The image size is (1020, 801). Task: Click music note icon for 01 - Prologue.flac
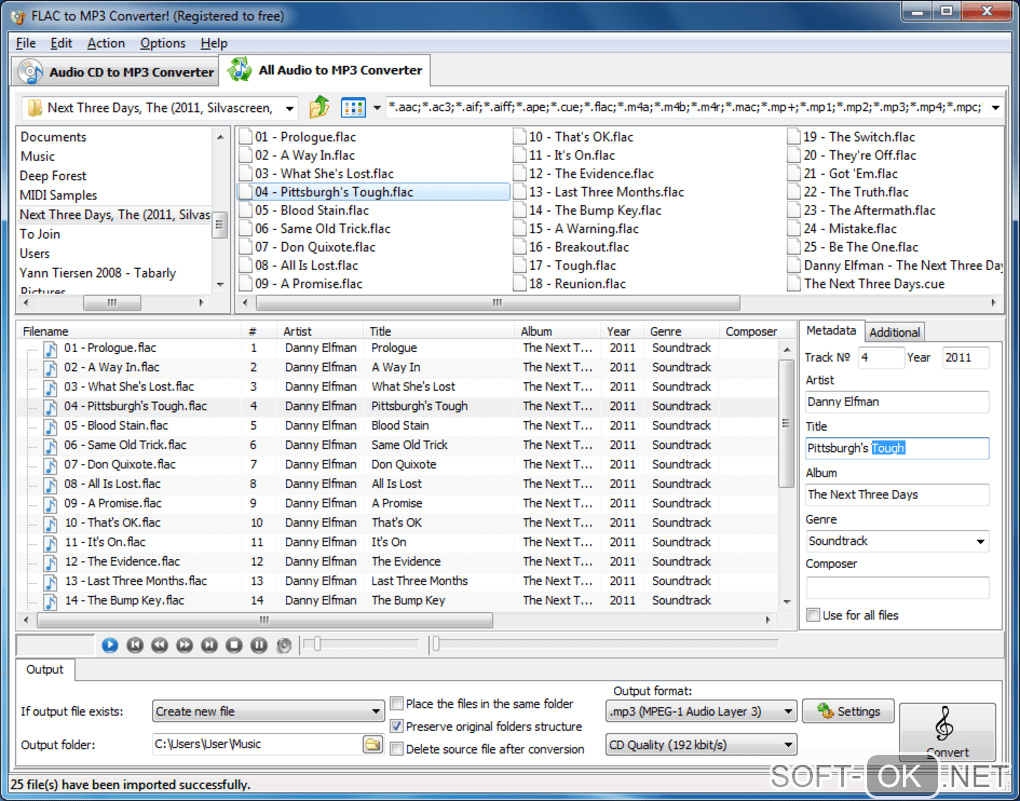50,349
